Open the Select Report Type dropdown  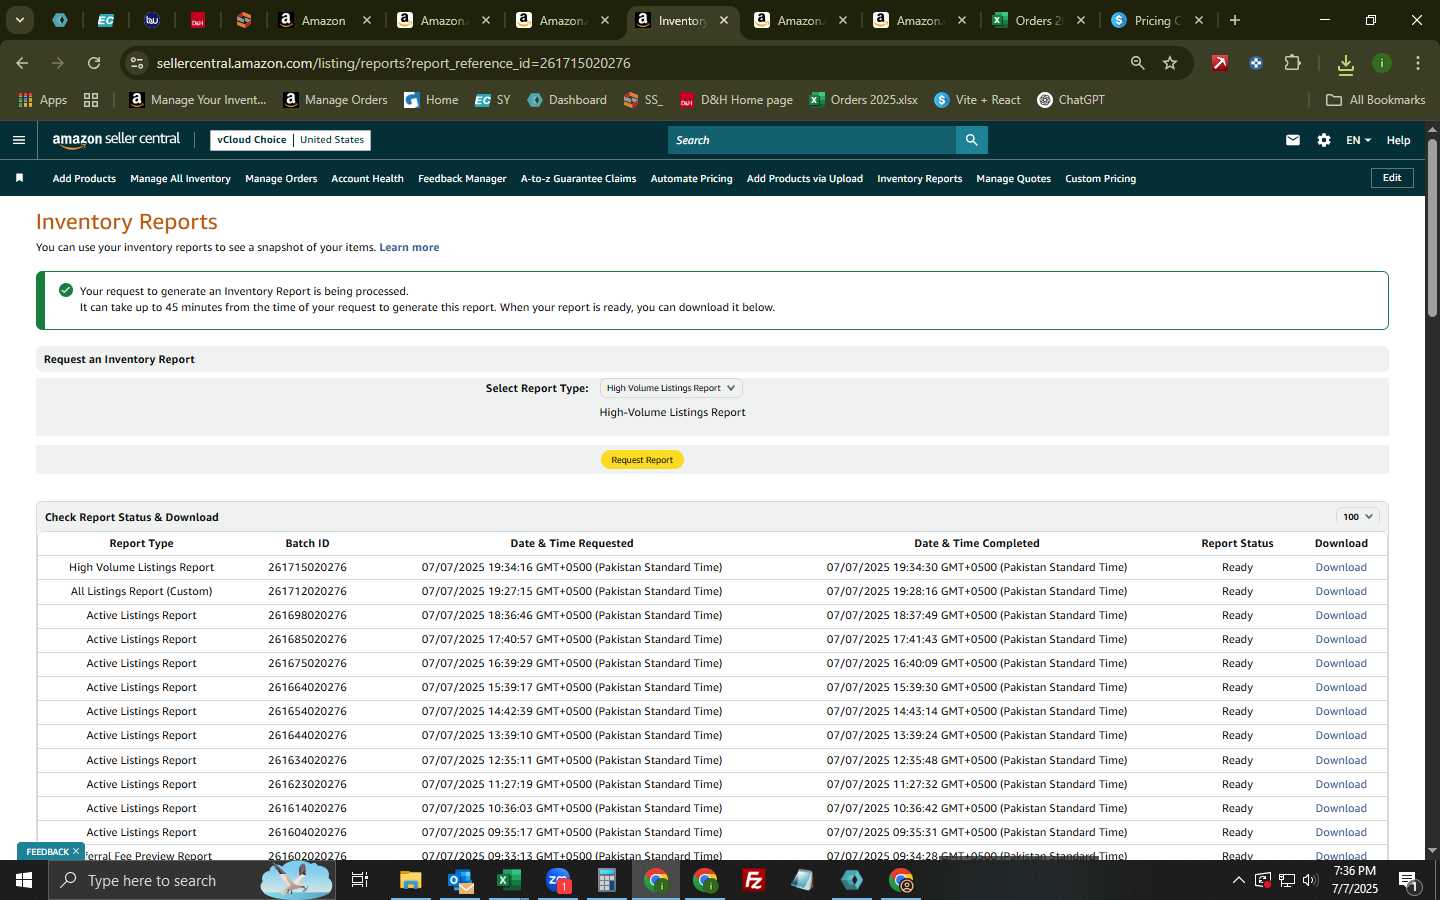point(671,388)
